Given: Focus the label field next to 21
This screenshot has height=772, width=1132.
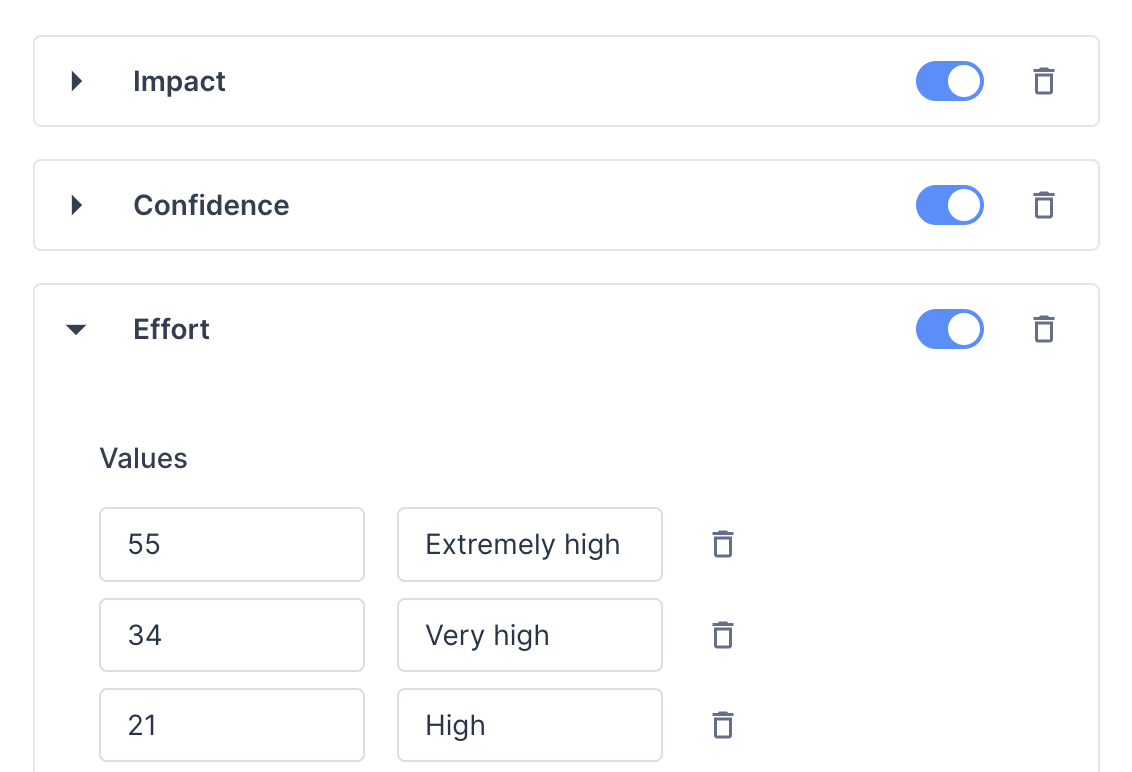Looking at the screenshot, I should pos(529,725).
